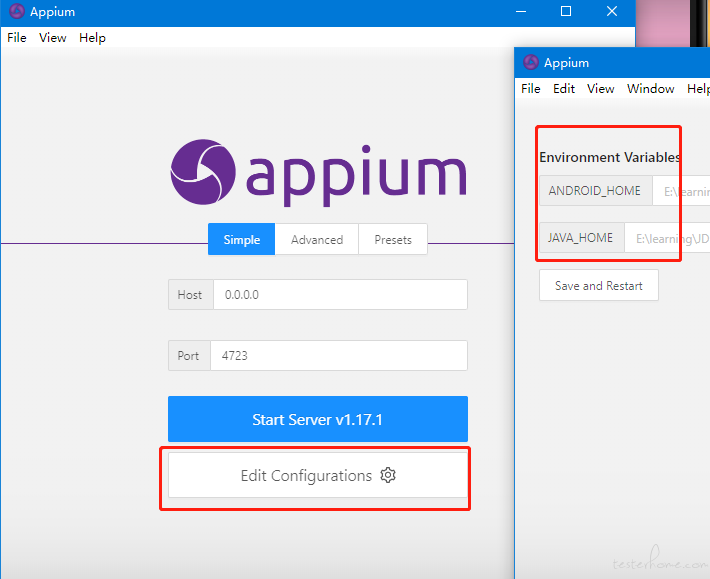
Task: Open File menu in main Appium window
Action: tap(17, 38)
